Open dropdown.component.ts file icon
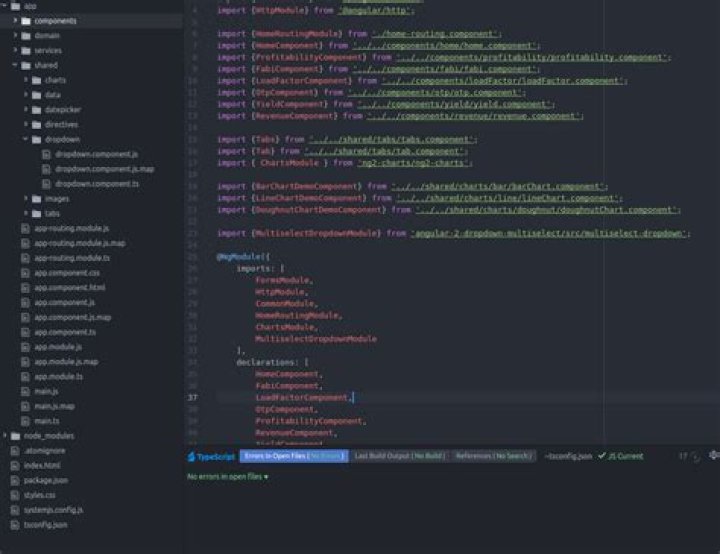The image size is (720, 554). click(x=46, y=184)
